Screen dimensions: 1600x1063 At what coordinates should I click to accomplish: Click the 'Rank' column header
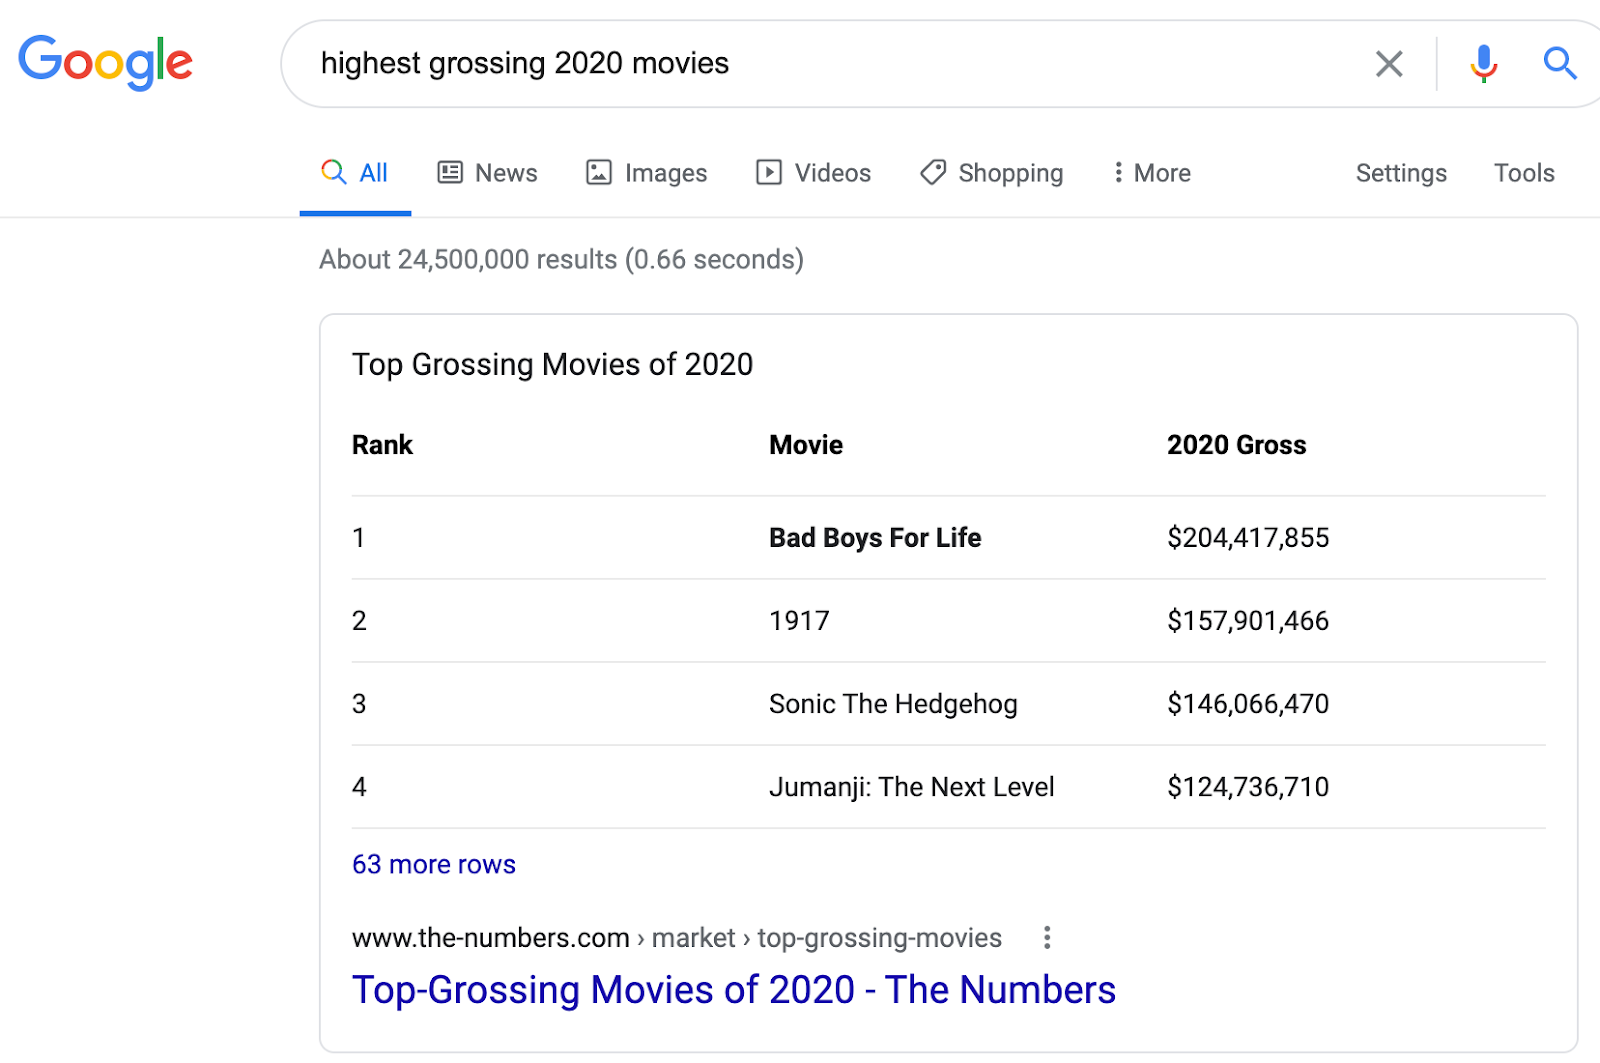tap(382, 445)
